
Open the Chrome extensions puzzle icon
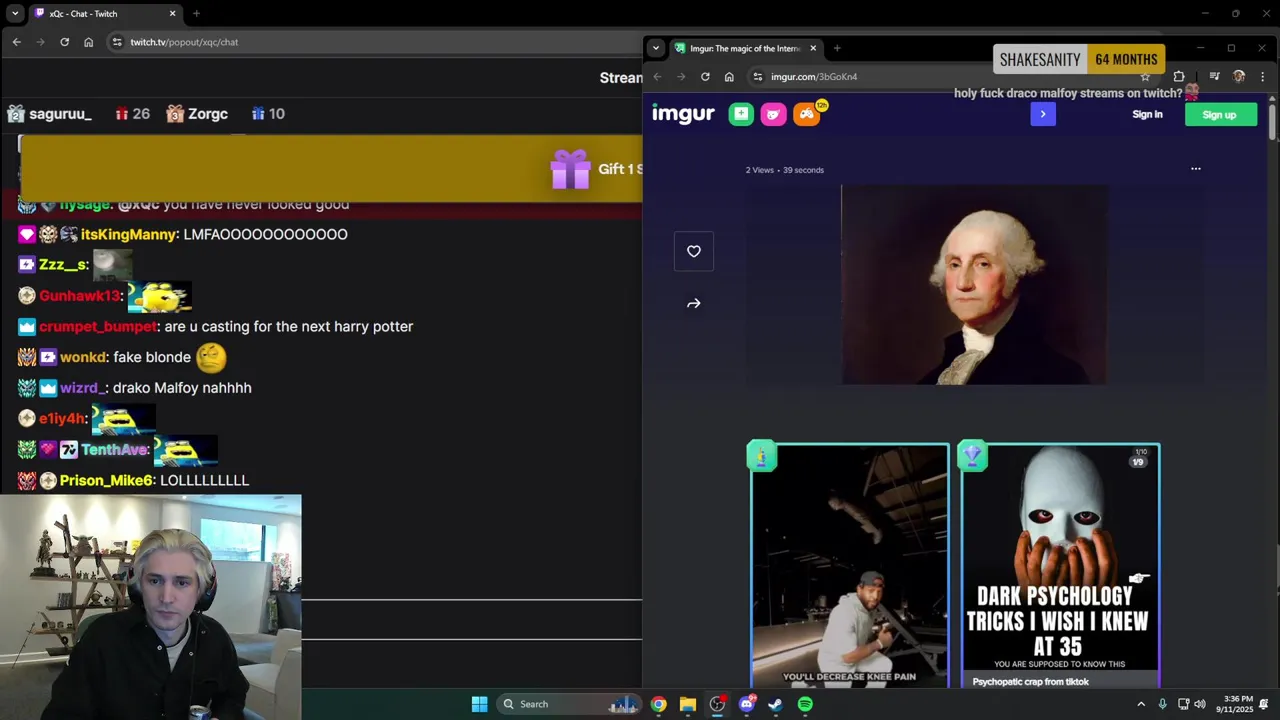(1179, 77)
